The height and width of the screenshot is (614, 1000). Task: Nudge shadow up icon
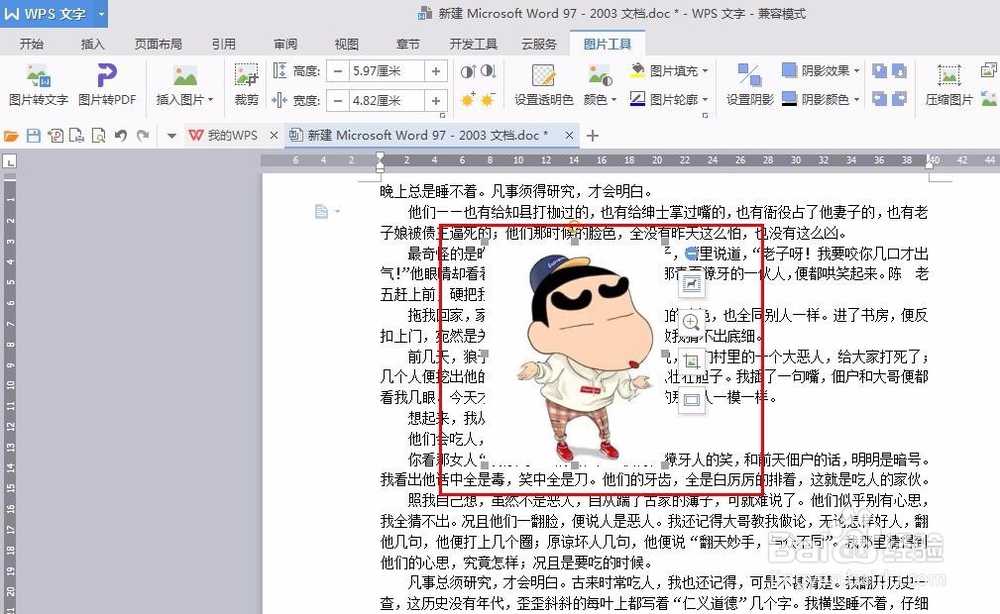[x=879, y=70]
